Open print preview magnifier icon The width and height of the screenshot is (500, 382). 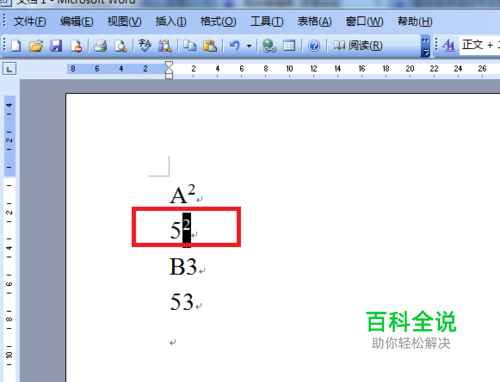pyautogui.click(x=120, y=46)
